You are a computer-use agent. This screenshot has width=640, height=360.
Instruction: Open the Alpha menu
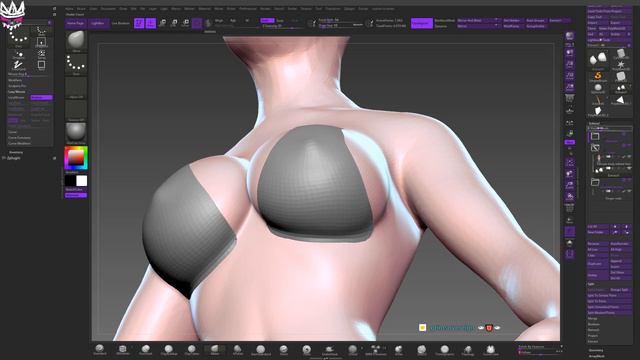click(70, 9)
